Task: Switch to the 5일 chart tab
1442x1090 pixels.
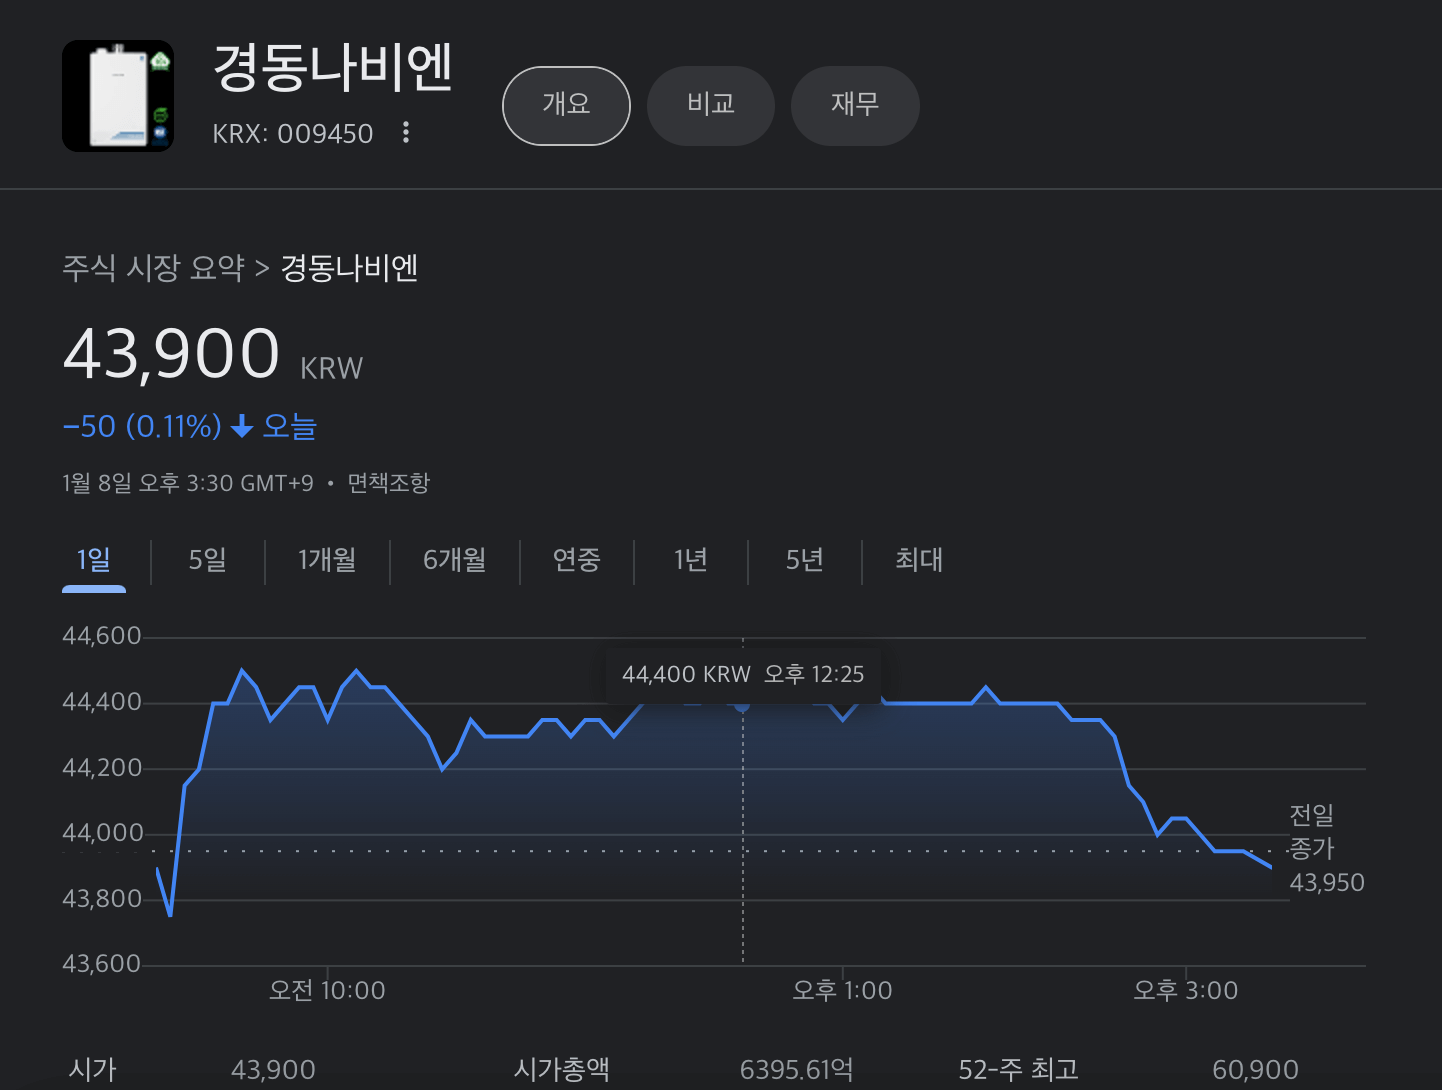Action: [x=208, y=560]
